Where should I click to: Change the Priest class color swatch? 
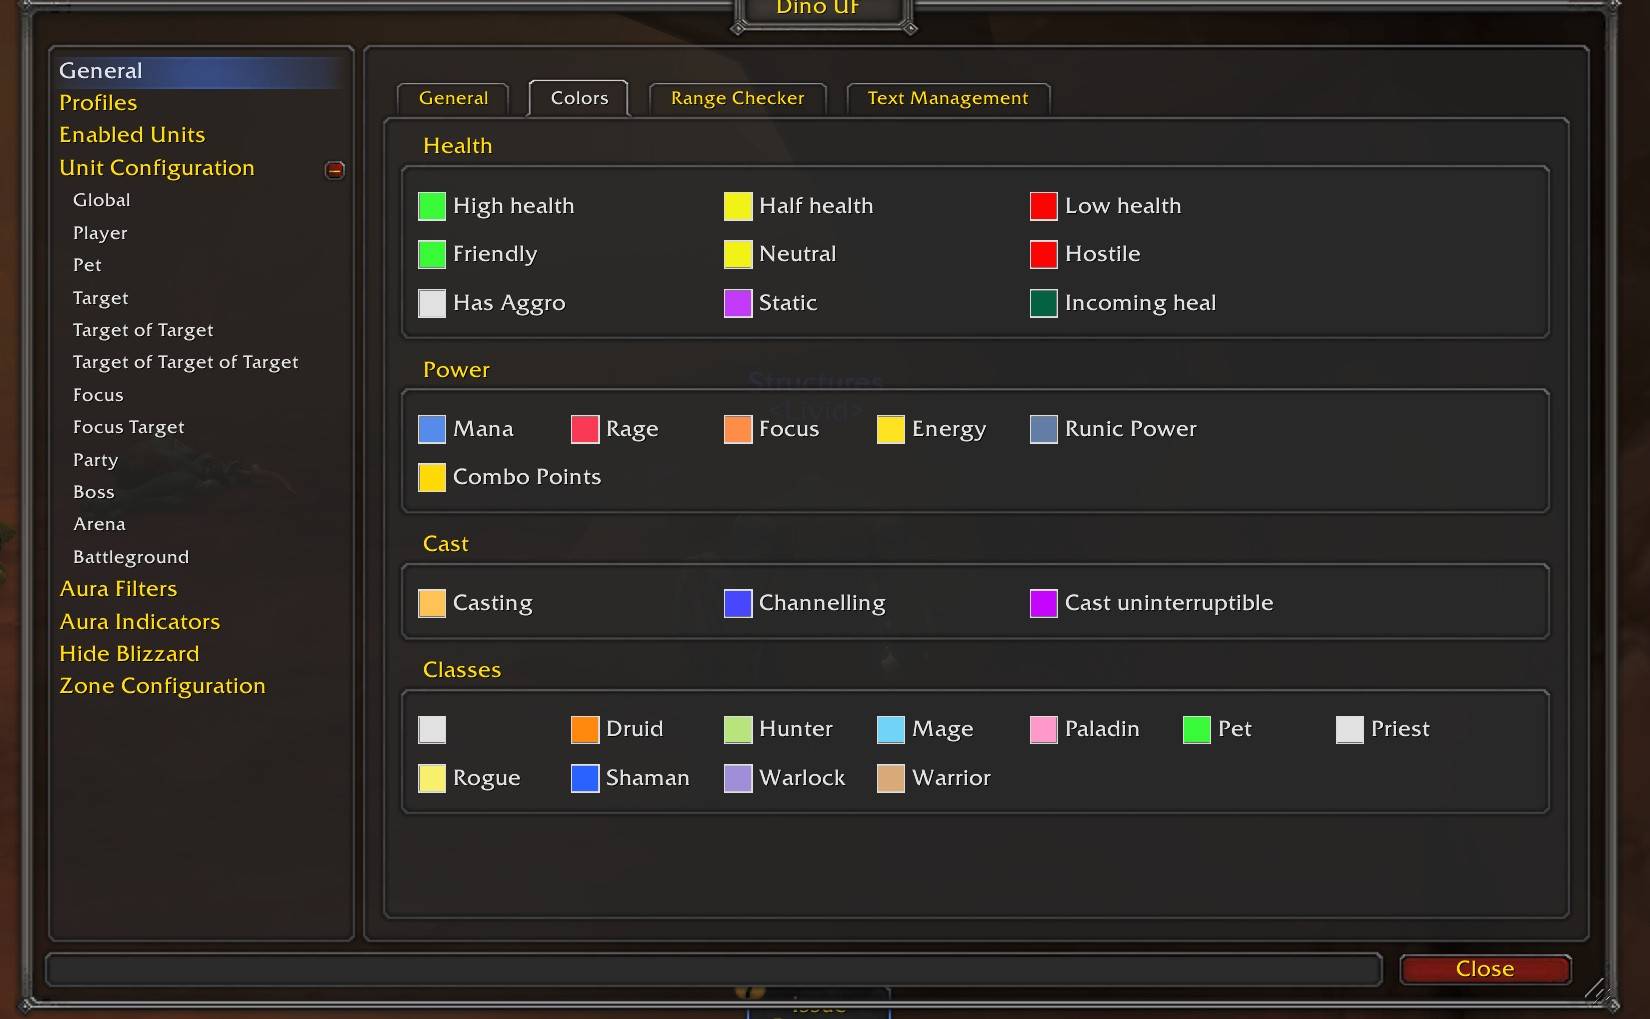(1349, 729)
